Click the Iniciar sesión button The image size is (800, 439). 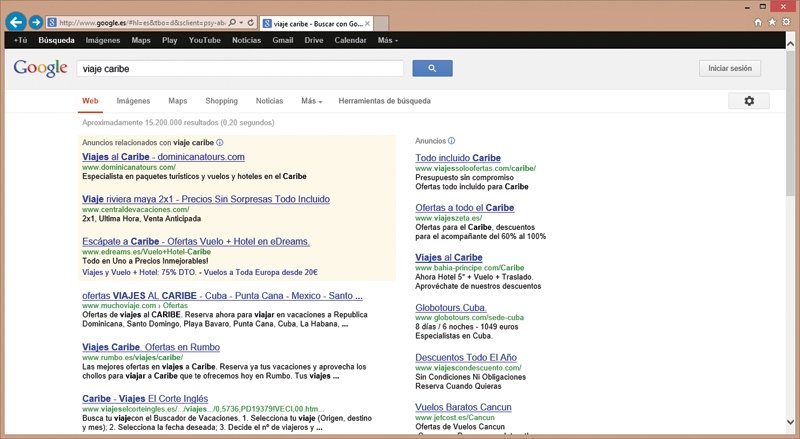730,68
